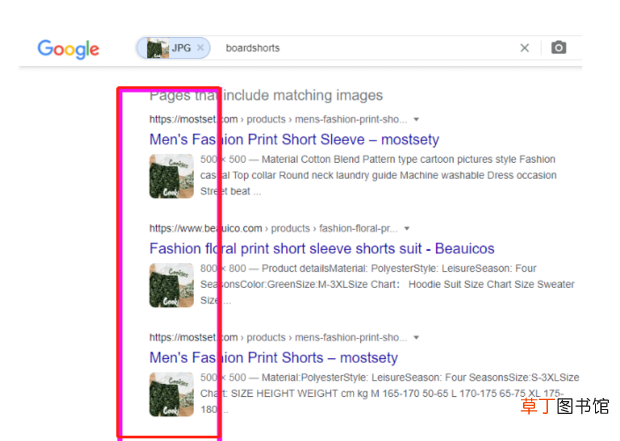Open Men's Fashion Print Shorts – mostsety result
Image resolution: width=620 pixels, height=441 pixels.
tap(274, 358)
